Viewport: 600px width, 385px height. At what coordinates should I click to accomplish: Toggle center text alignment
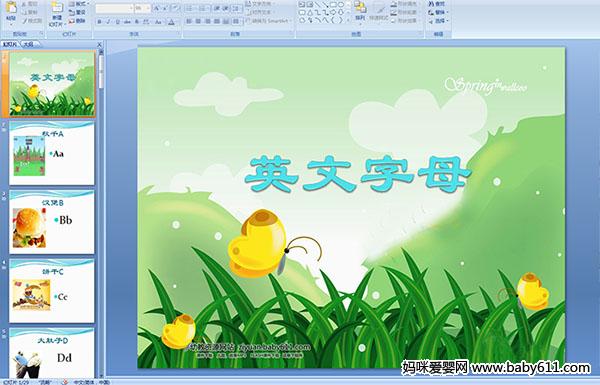click(199, 22)
